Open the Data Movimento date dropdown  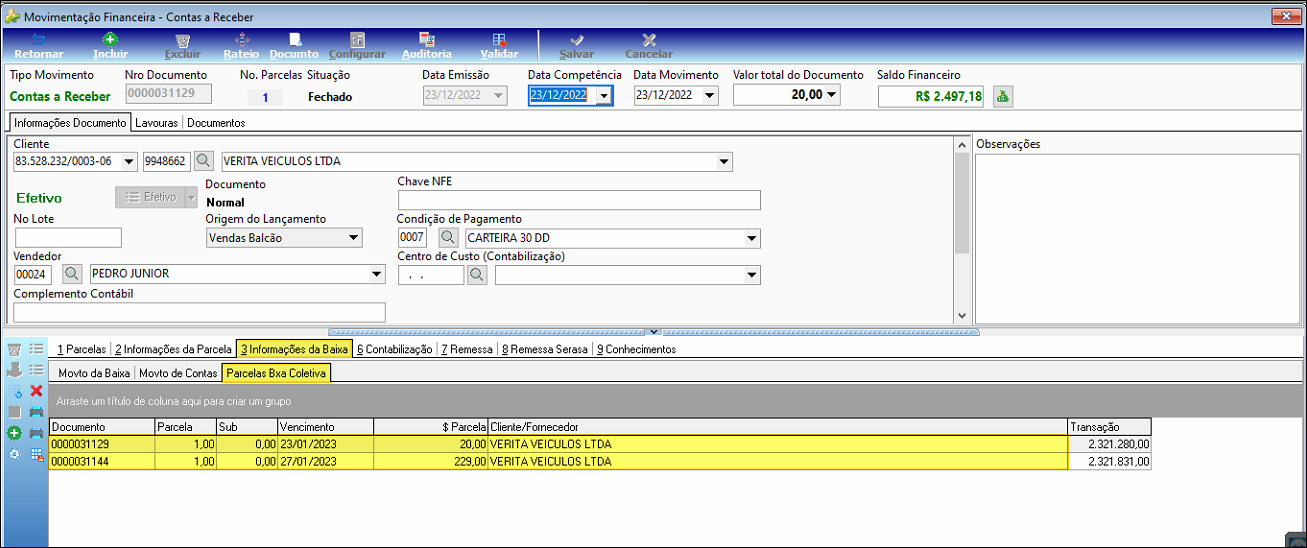[710, 96]
